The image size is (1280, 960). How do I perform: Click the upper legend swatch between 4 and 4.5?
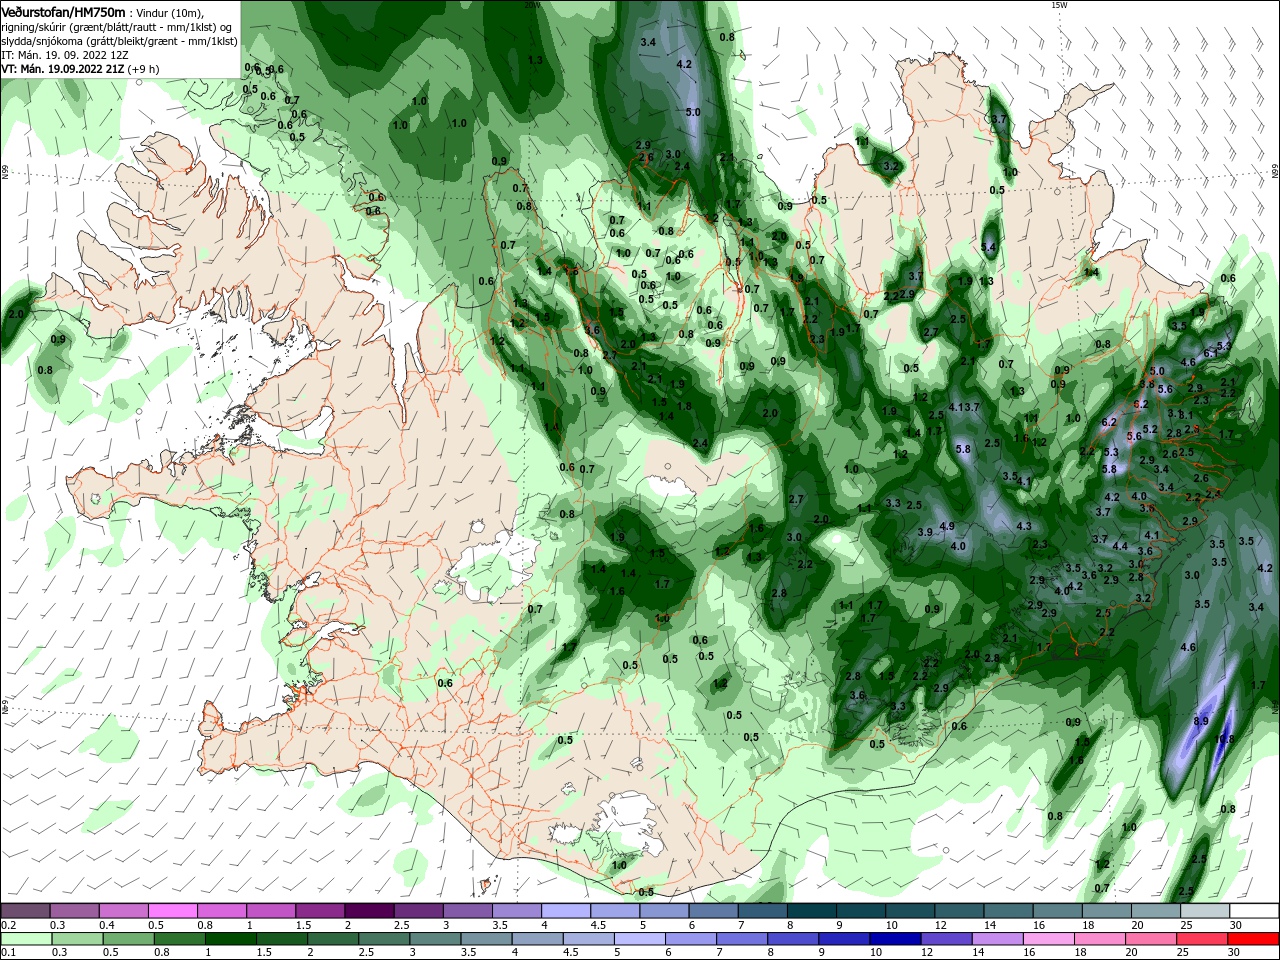[566, 911]
